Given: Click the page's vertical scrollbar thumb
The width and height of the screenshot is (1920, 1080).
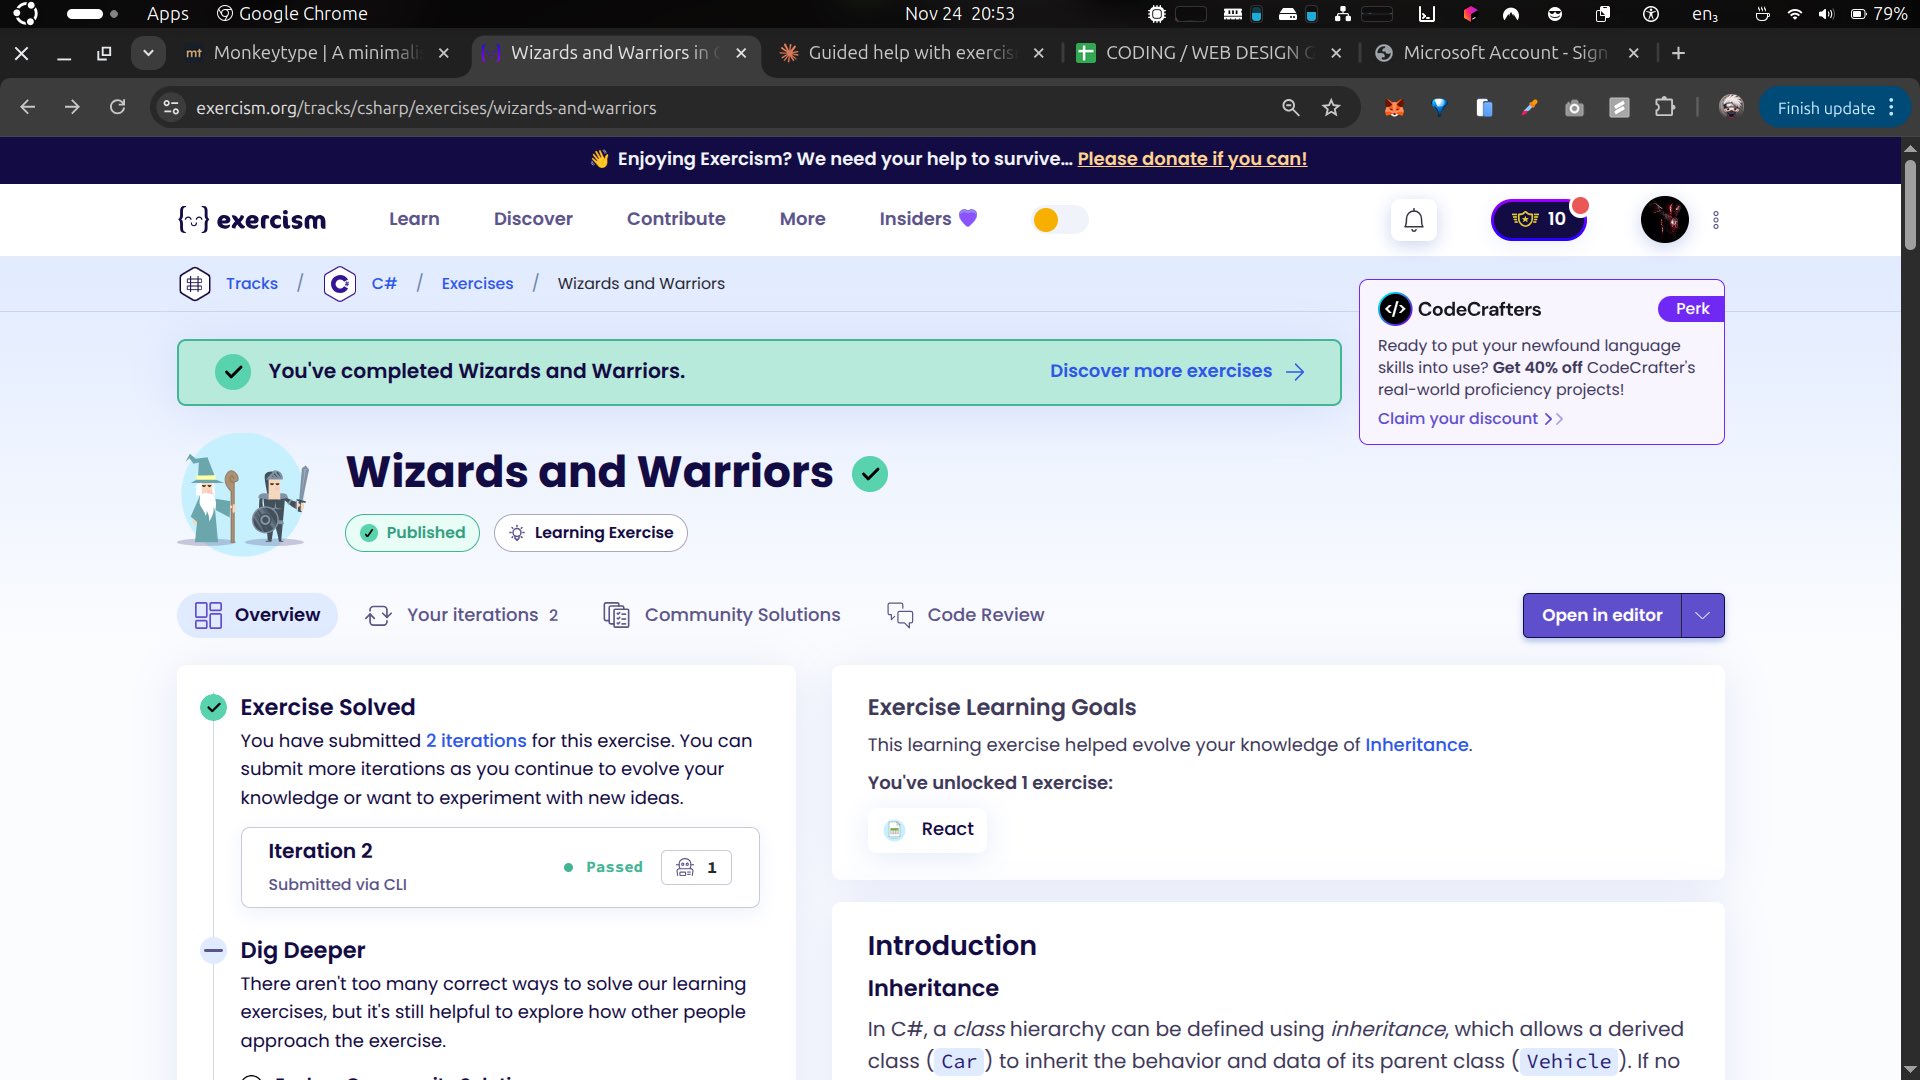Looking at the screenshot, I should pos(1909,205).
